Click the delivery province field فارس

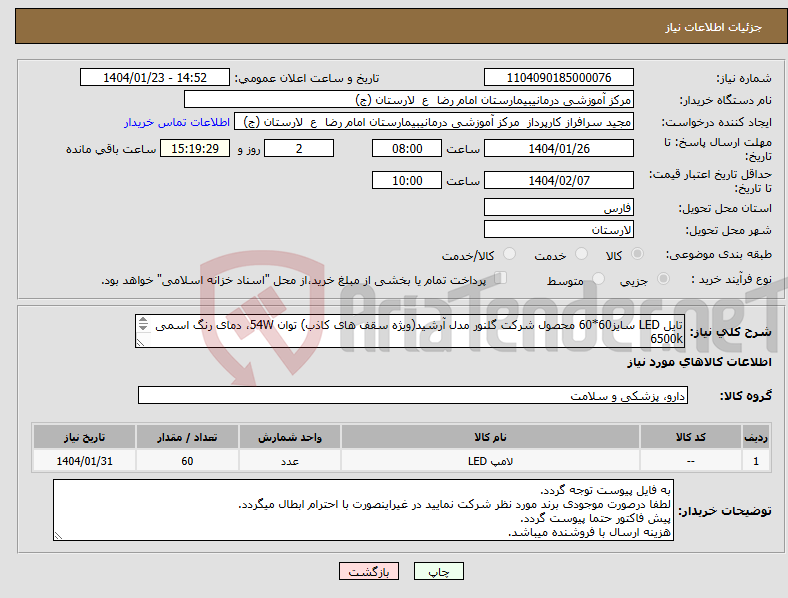558,207
